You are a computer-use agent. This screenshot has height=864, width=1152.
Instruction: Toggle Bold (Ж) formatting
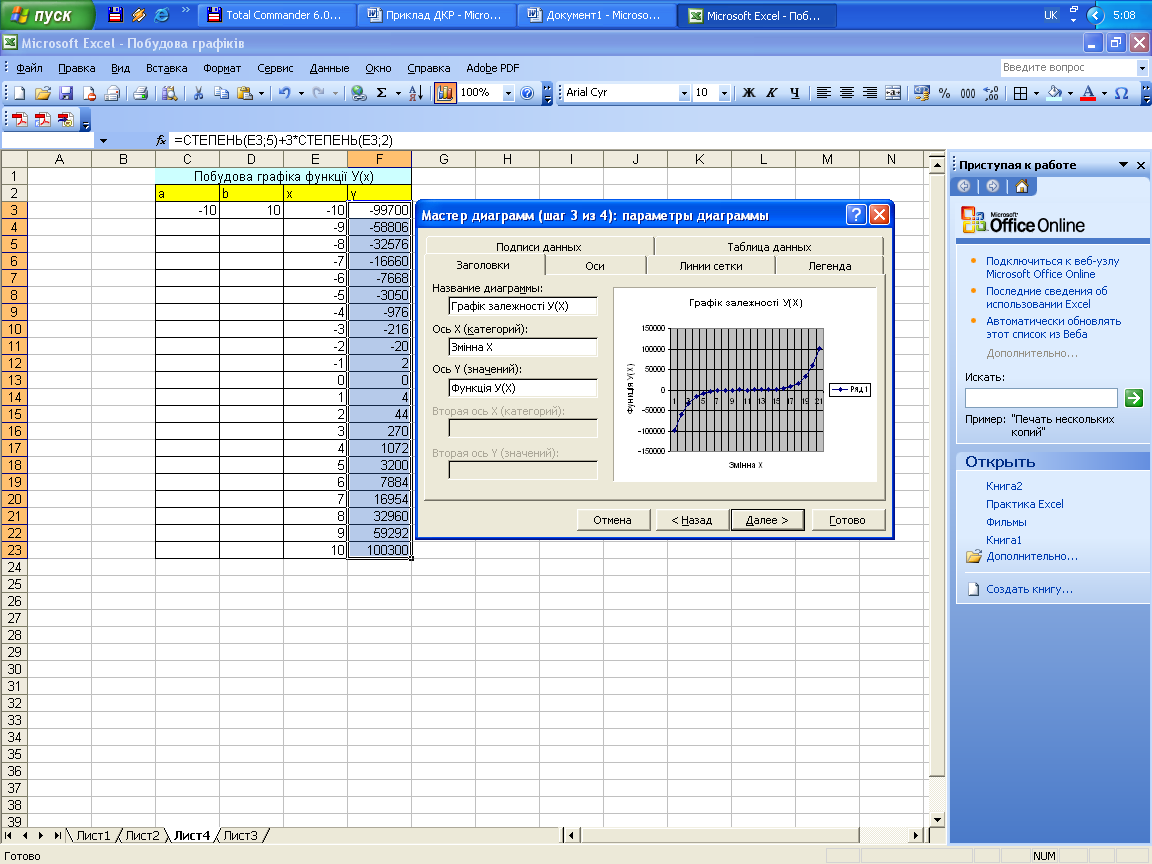749,93
